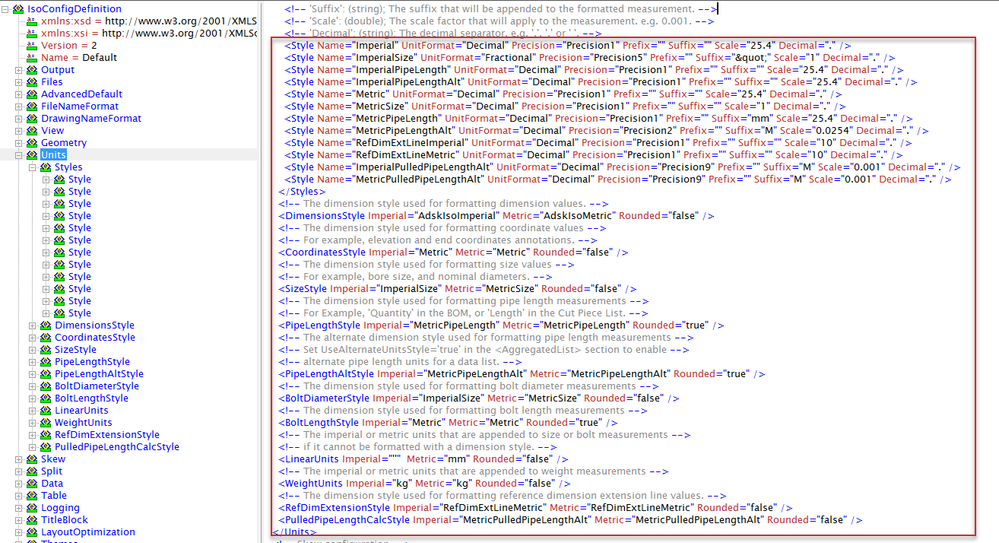Expand the RefDimExtensionStyle node
The width and height of the screenshot is (999, 543).
[x=32, y=435]
